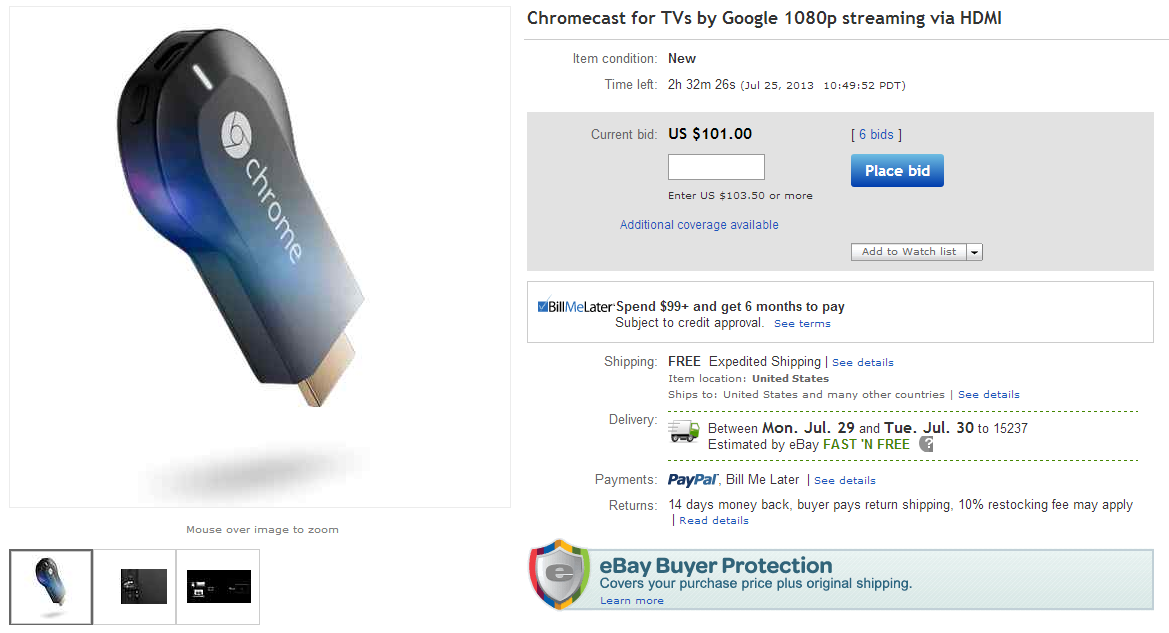The width and height of the screenshot is (1169, 633).
Task: Click the eBay Buyer Protection shield icon
Action: tap(559, 576)
